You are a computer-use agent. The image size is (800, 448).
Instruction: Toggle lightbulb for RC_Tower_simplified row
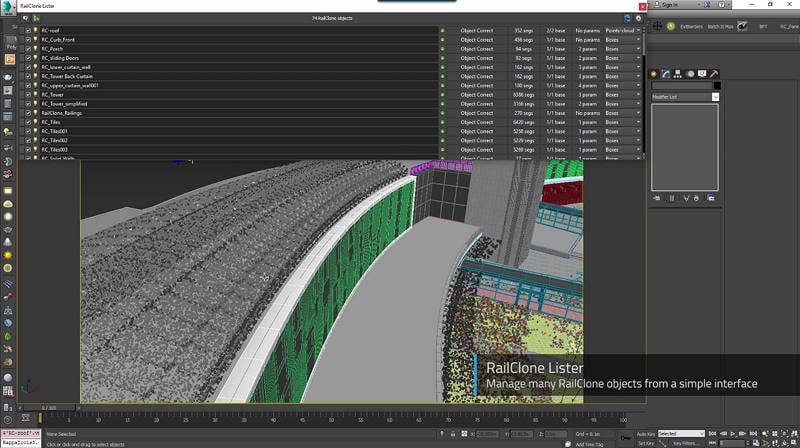pos(35,104)
